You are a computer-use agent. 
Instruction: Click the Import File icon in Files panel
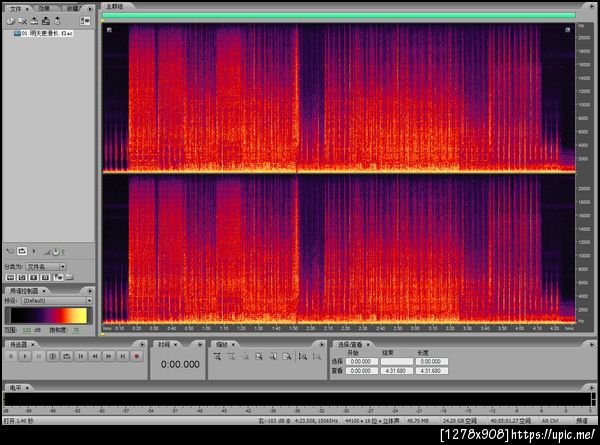(10, 21)
